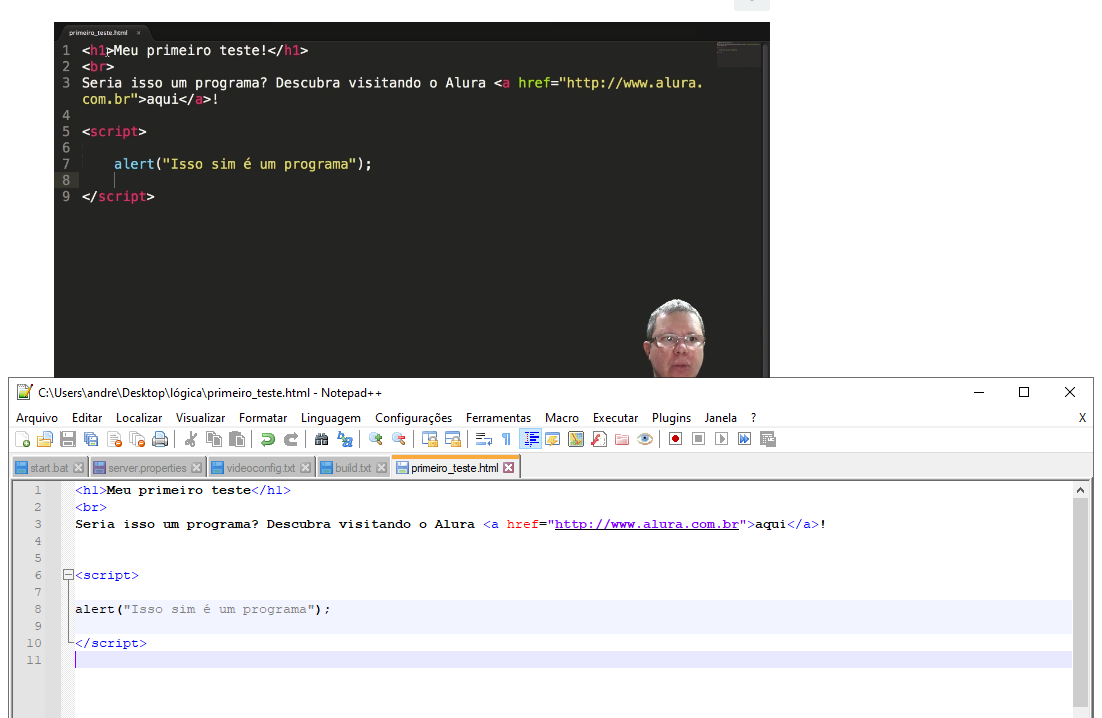This screenshot has width=1102, height=718.
Task: Toggle Show all characters pilcrow icon
Action: pos(506,439)
